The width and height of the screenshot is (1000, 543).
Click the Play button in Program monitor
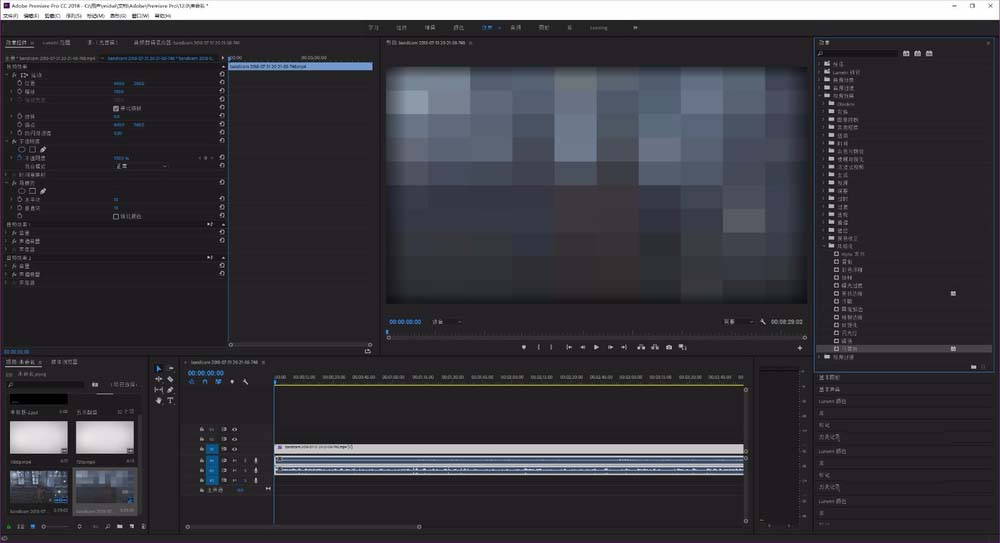596,347
